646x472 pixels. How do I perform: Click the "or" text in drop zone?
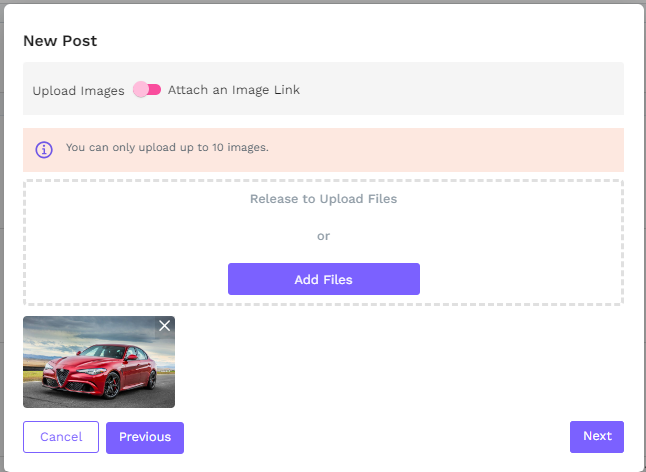click(x=323, y=236)
